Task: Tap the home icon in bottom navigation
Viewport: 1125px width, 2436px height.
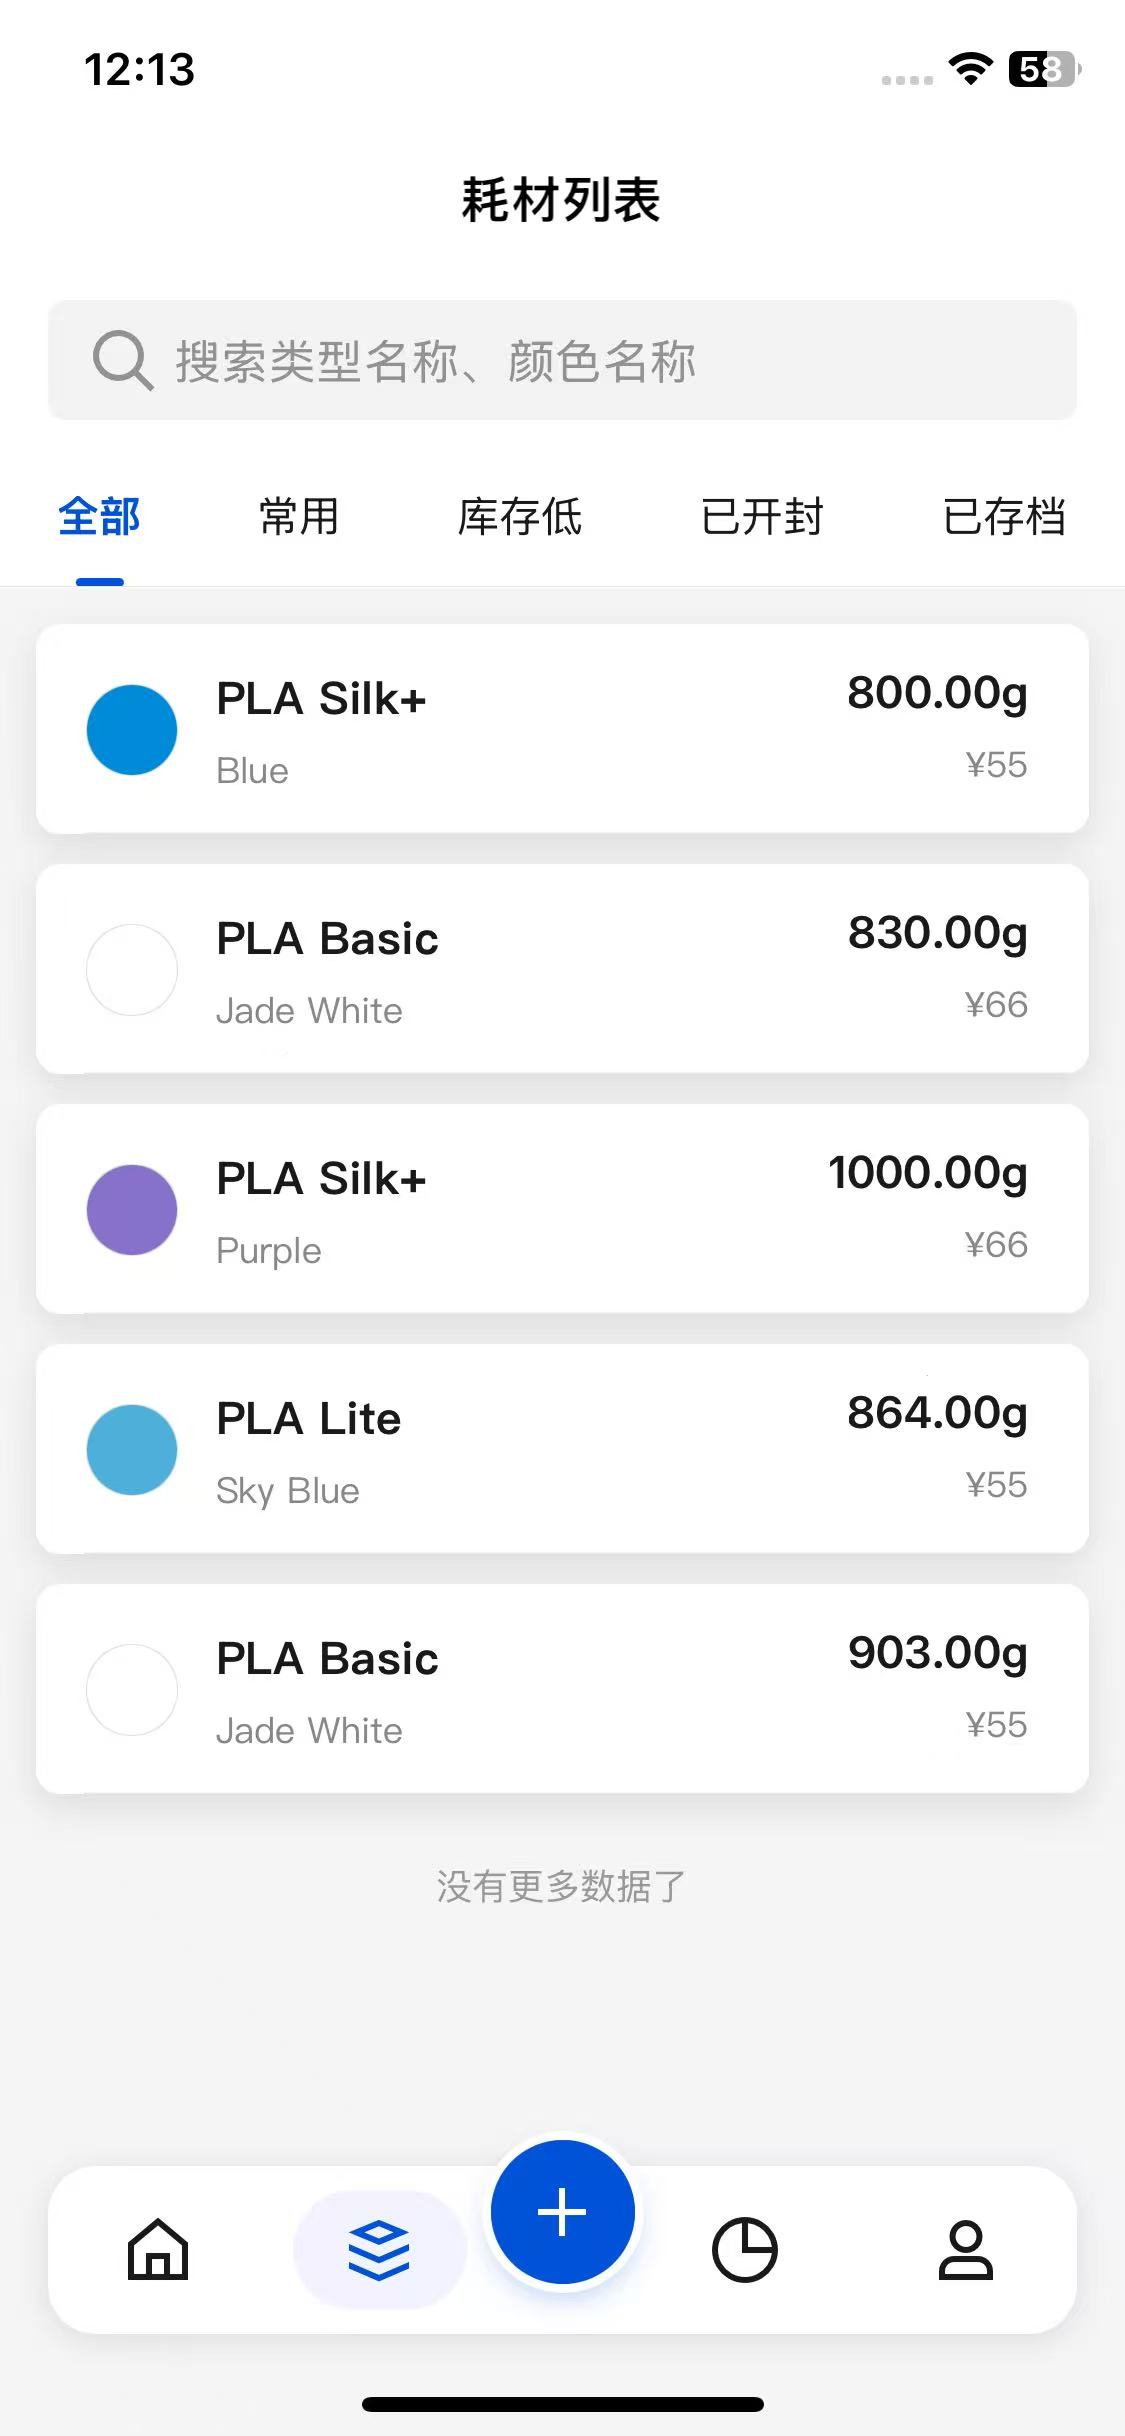Action: coord(158,2249)
